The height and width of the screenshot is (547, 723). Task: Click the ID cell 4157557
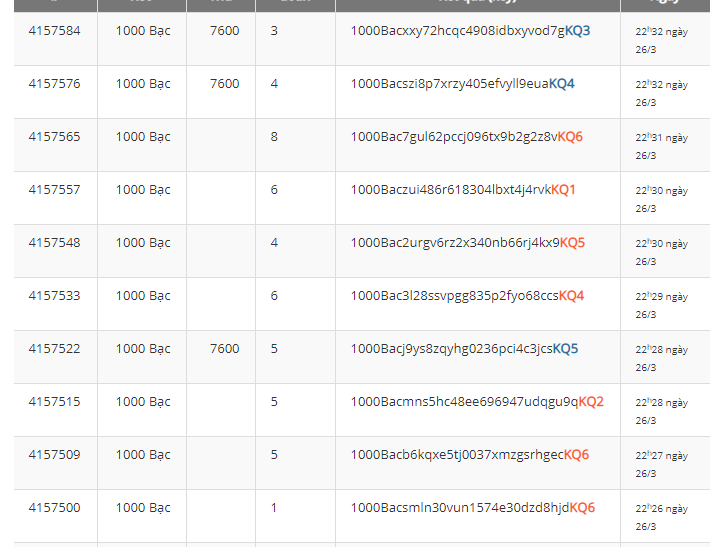pos(54,190)
